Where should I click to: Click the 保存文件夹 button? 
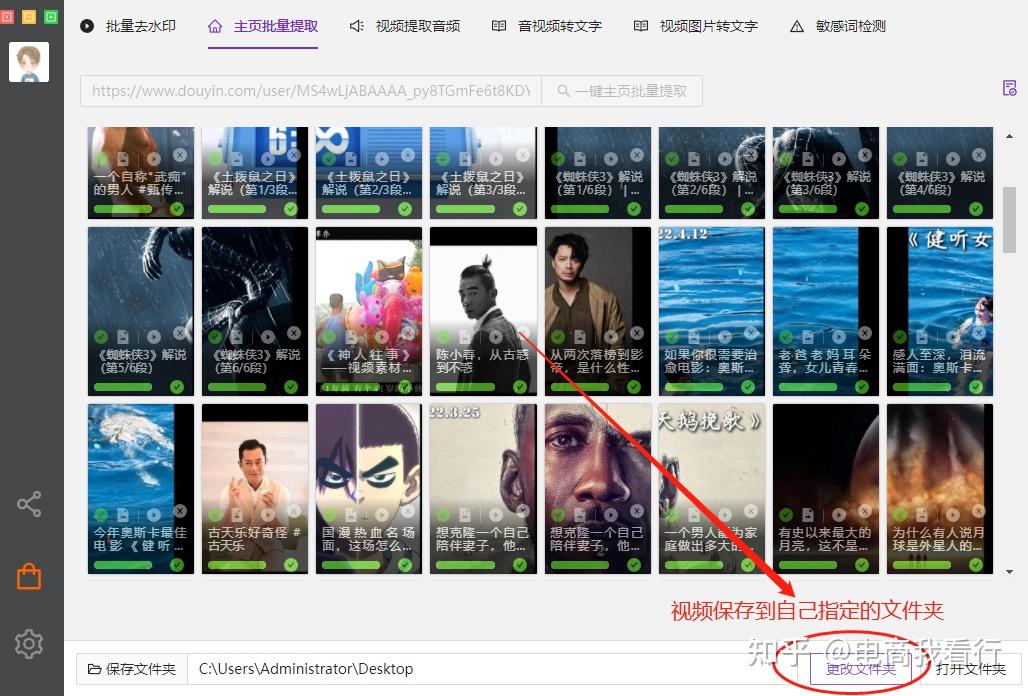132,669
